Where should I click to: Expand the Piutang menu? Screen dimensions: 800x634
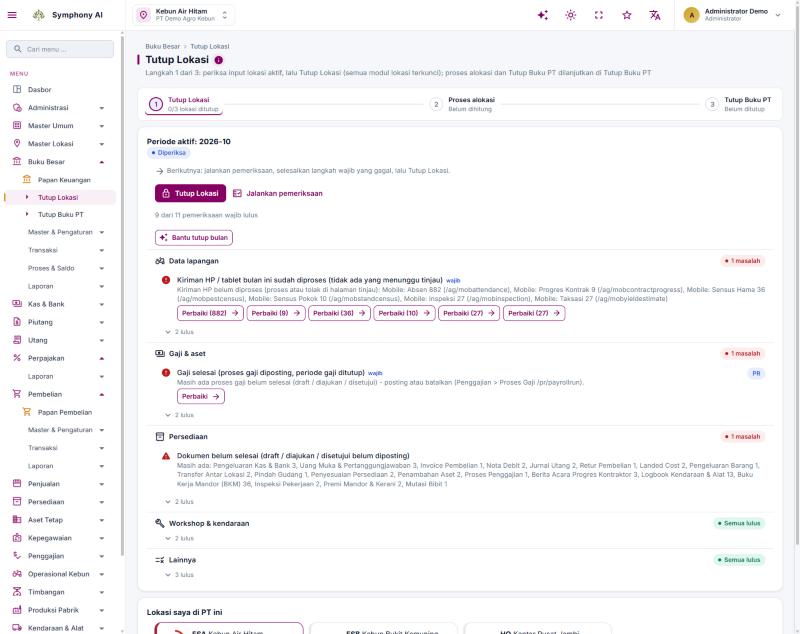point(59,322)
